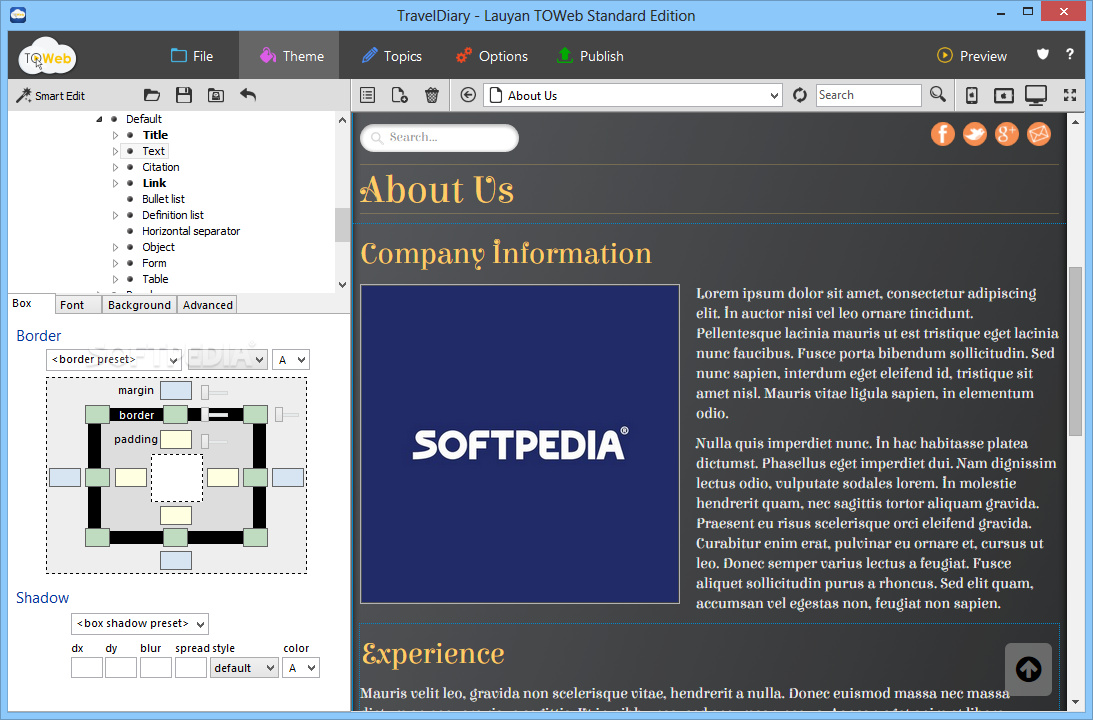Click the magnifying glass search icon
The width and height of the screenshot is (1093, 720).
tap(938, 95)
